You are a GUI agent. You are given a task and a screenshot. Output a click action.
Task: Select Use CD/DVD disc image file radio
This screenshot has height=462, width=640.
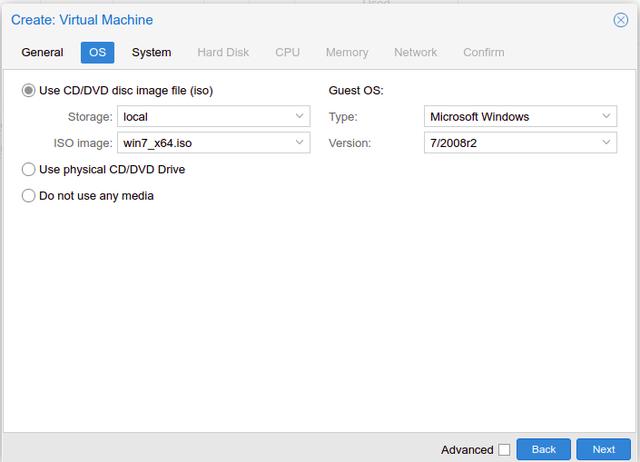point(28,90)
